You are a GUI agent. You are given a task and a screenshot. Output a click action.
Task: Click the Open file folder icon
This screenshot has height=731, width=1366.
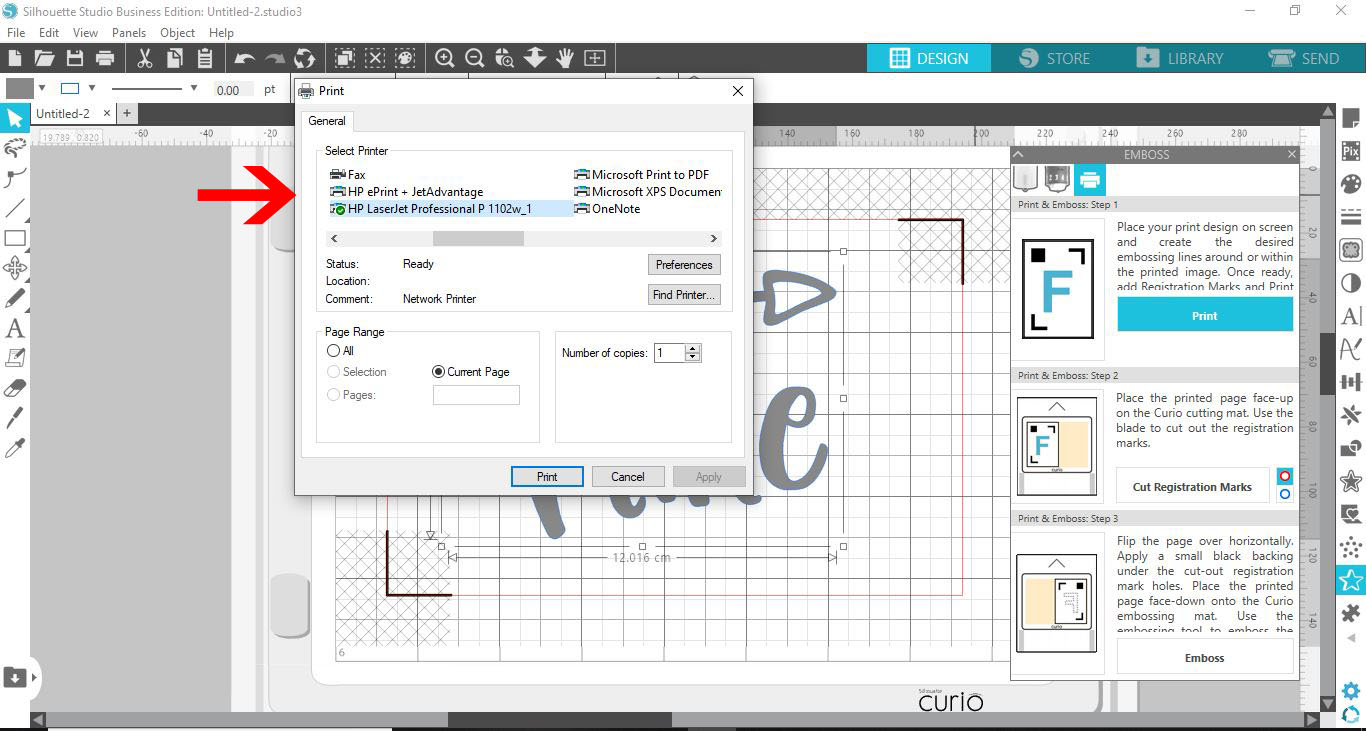point(44,58)
